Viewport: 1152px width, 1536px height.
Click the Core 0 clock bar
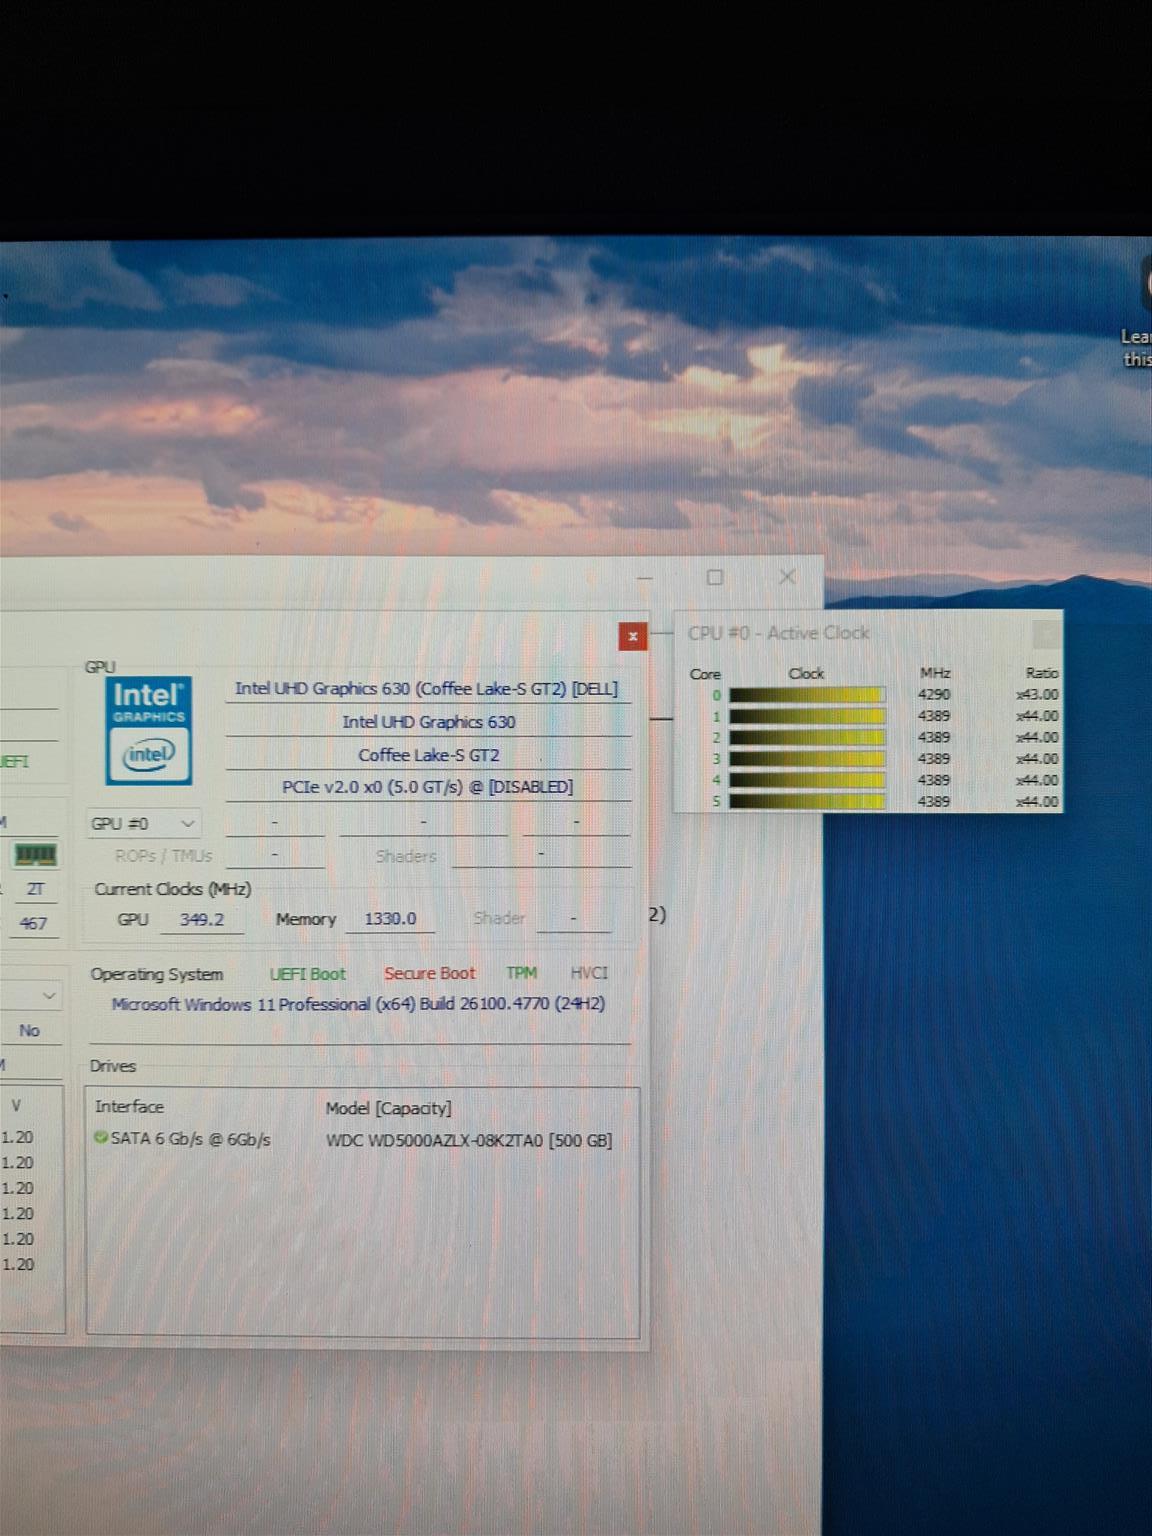(x=806, y=695)
